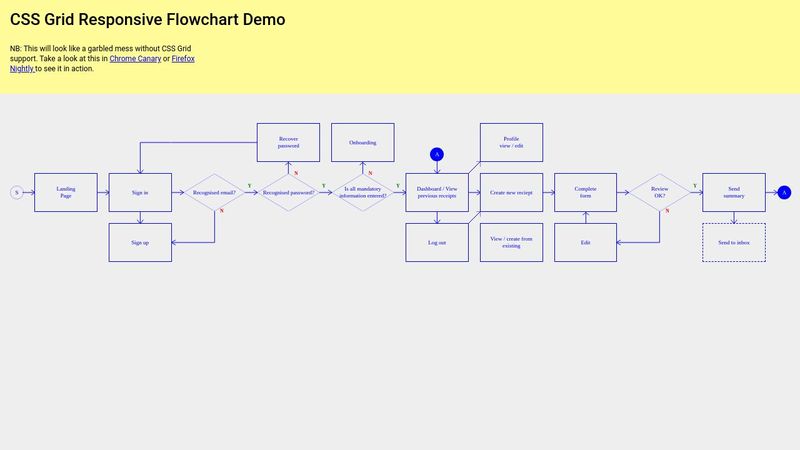Click the CSS Grid Responsive Flowchart Demo heading
The width and height of the screenshot is (800, 450).
(147, 20)
